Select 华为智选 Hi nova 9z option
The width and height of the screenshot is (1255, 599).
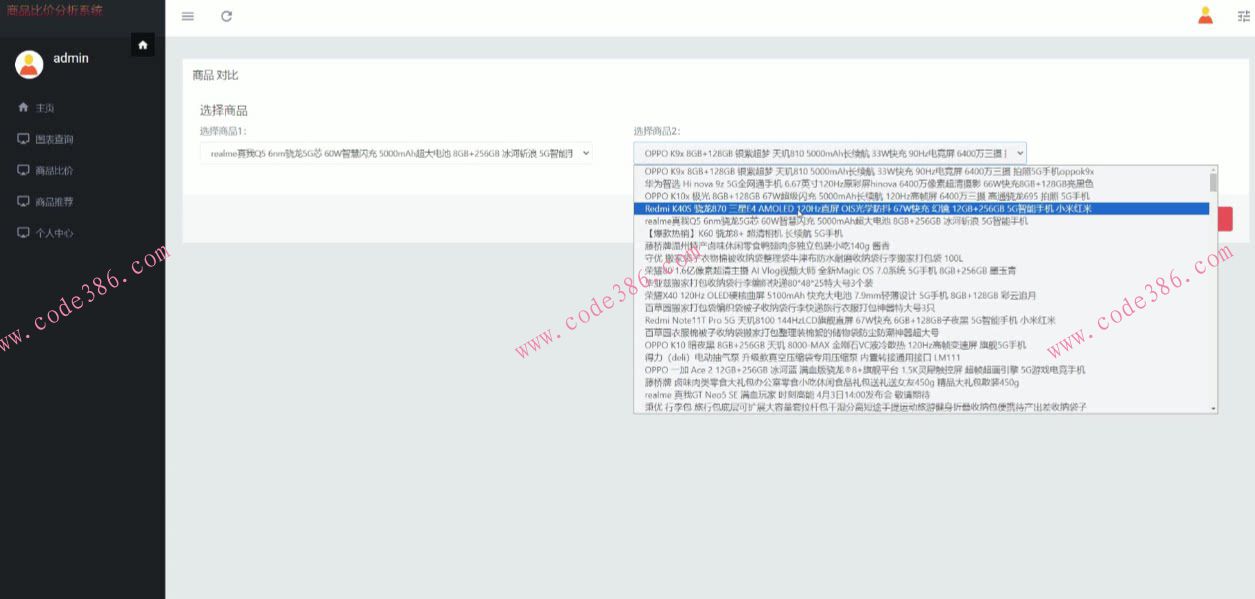pos(921,184)
